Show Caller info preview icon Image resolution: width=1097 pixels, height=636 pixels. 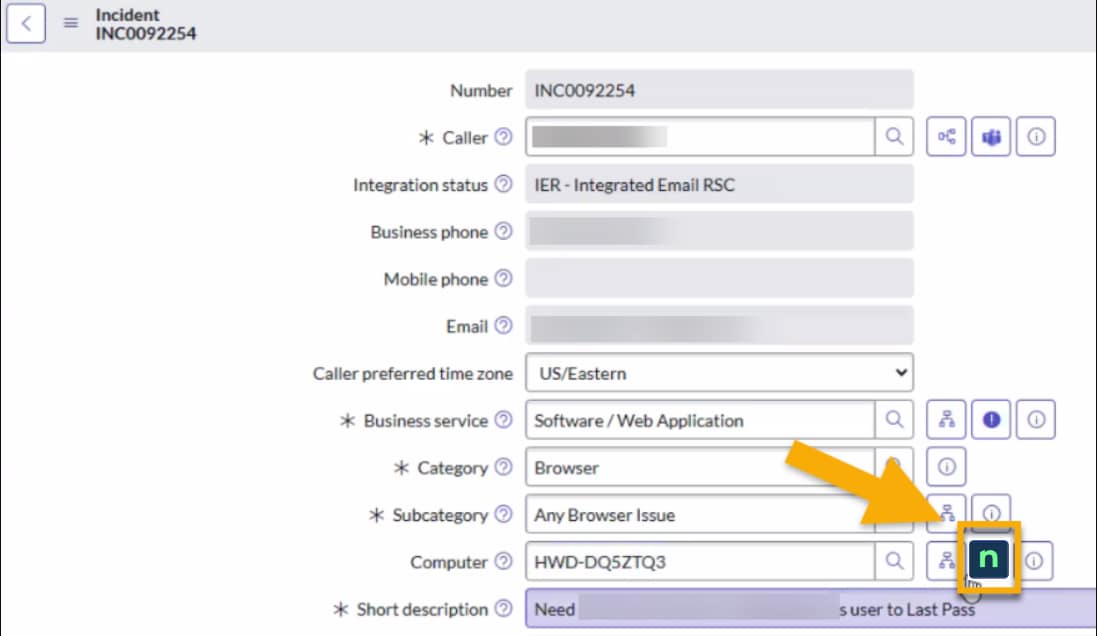(x=1036, y=138)
